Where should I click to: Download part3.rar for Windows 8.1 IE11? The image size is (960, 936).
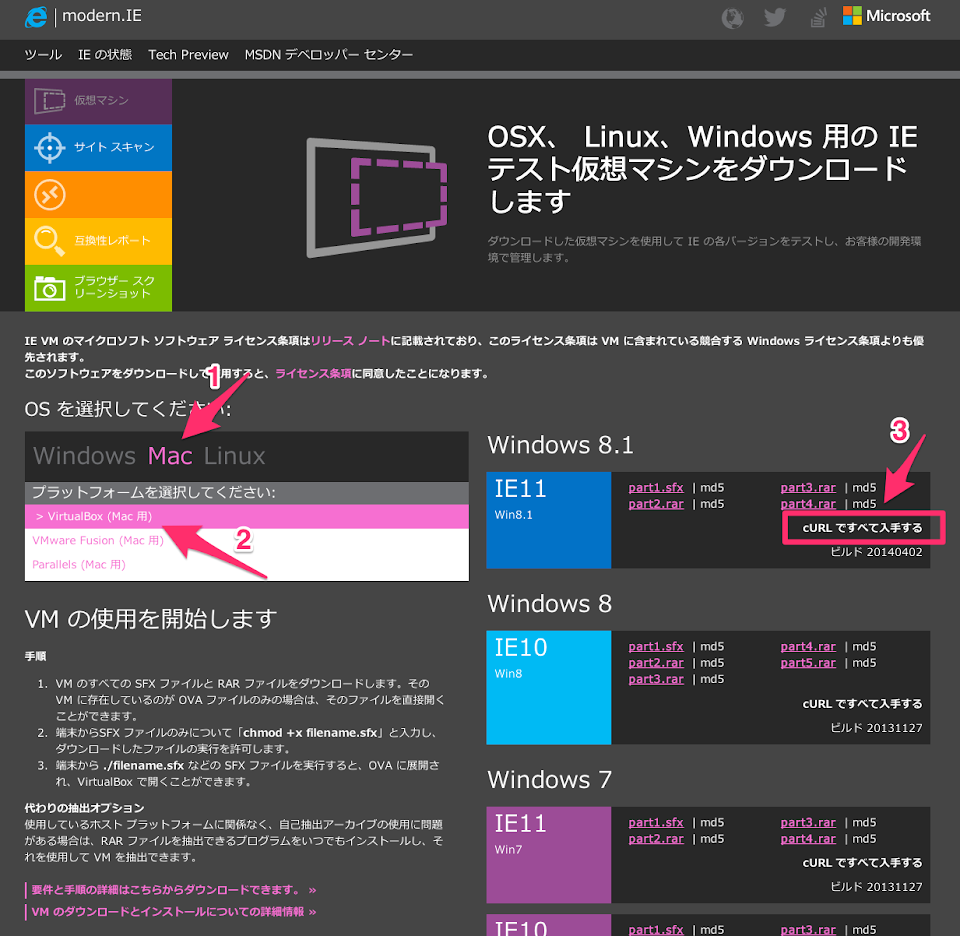click(x=808, y=488)
